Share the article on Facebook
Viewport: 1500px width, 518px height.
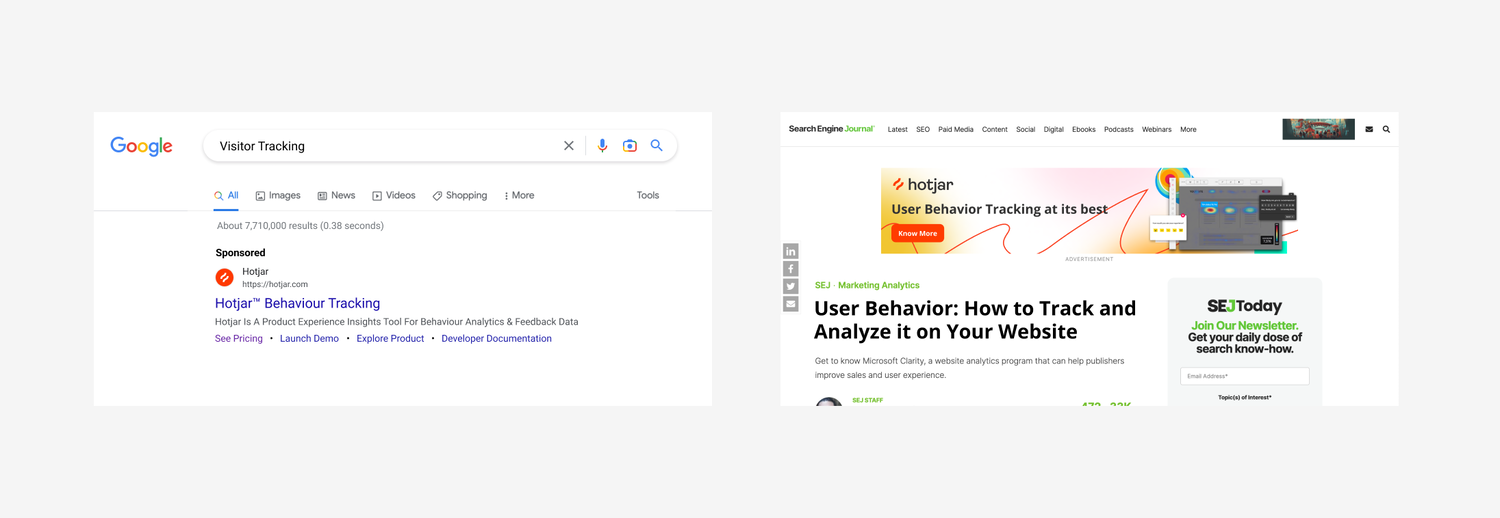(x=791, y=269)
